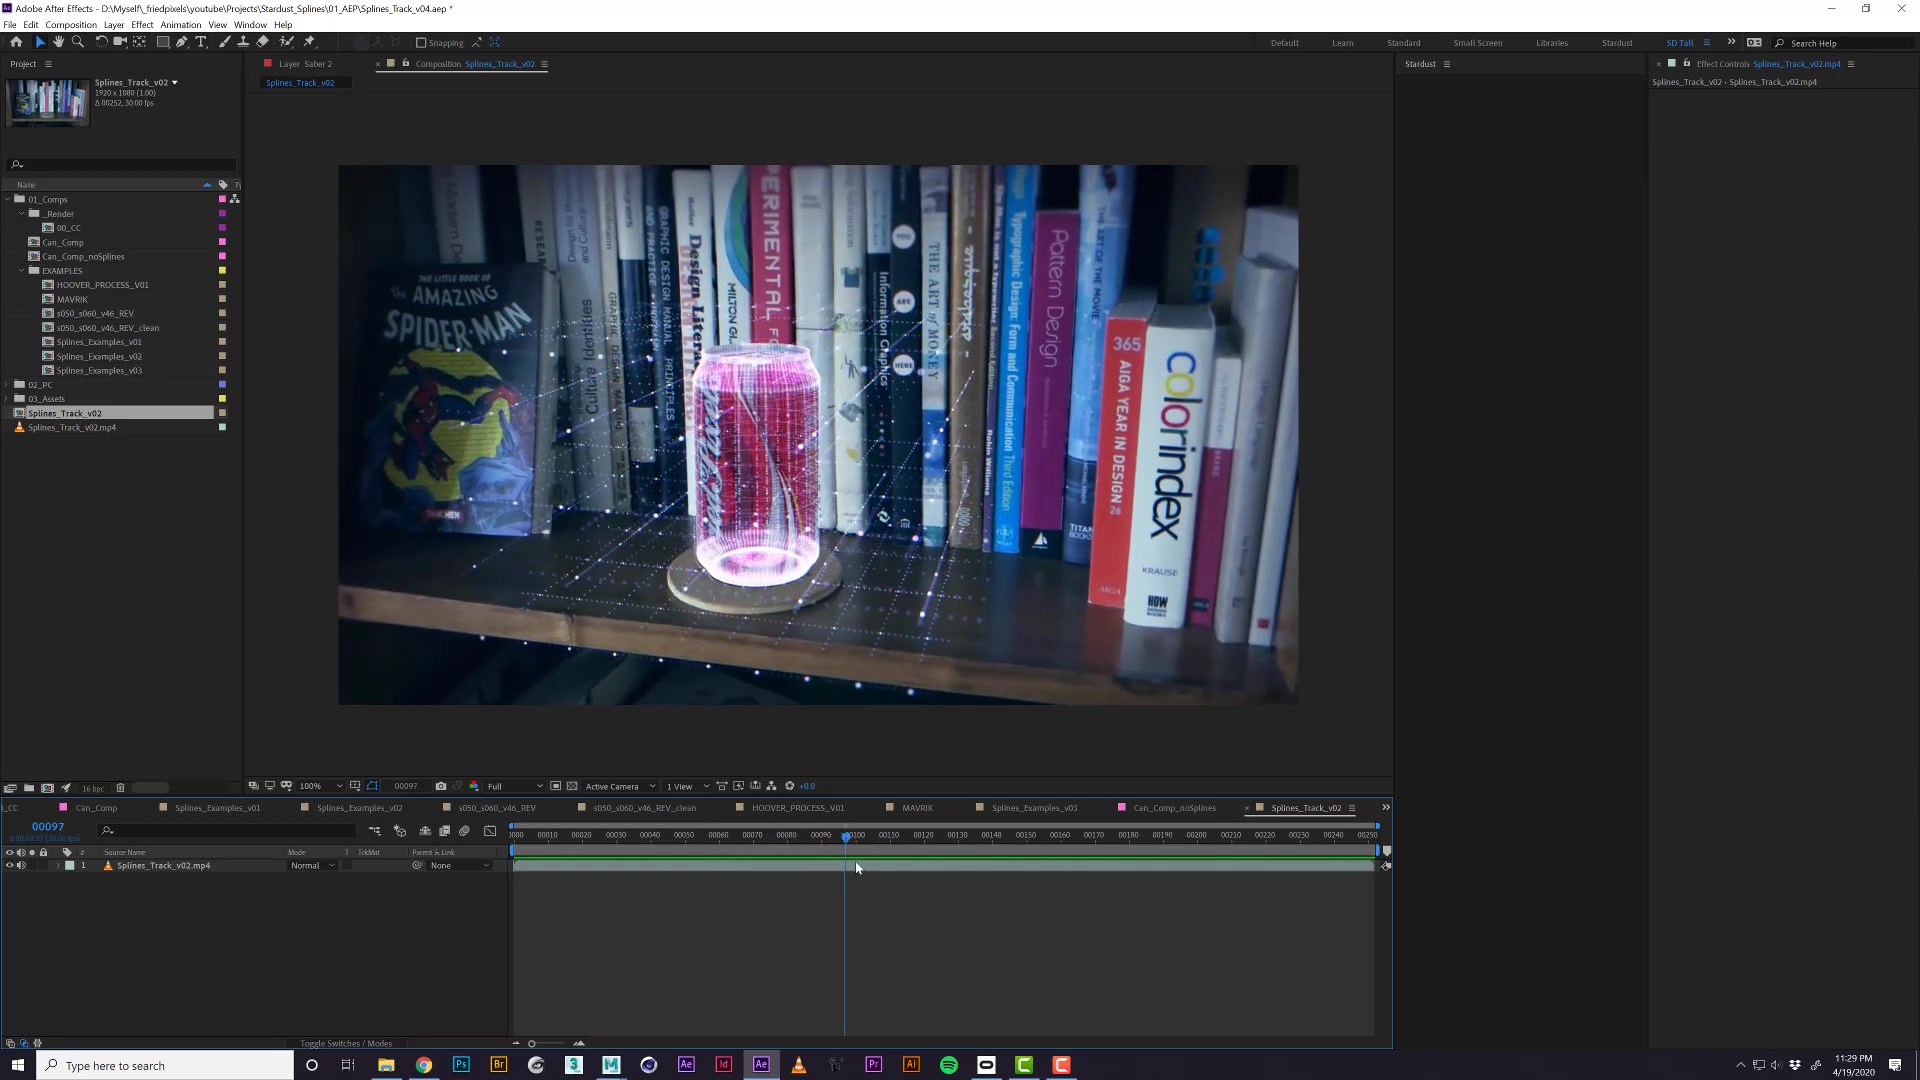Toggle mask and shape path visibility
The image size is (1920, 1080).
click(372, 786)
